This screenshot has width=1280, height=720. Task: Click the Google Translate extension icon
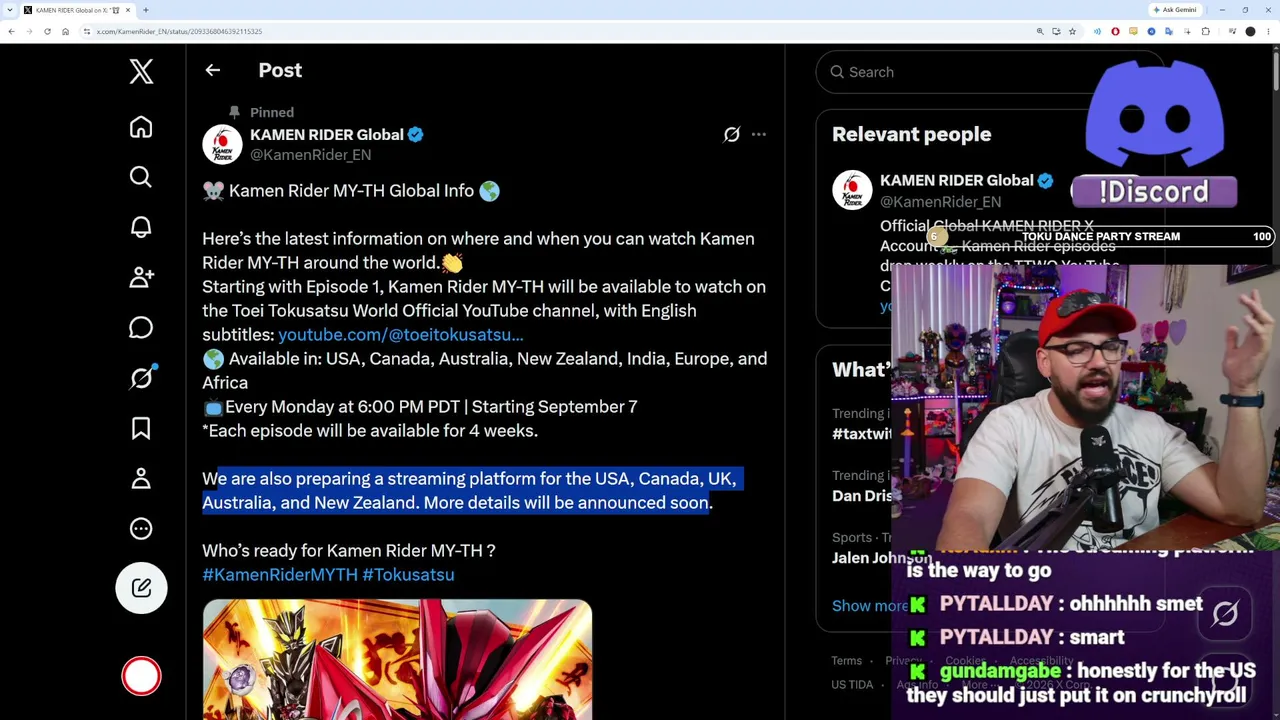[x=1168, y=32]
